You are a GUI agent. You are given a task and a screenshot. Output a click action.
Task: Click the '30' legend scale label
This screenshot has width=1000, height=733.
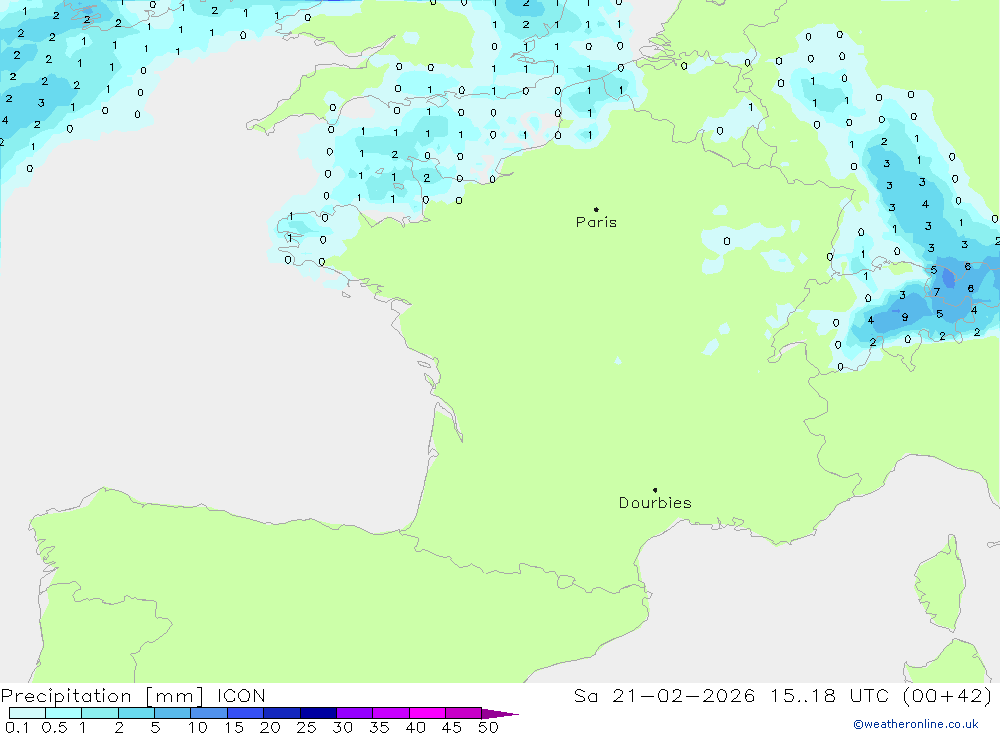(x=343, y=727)
